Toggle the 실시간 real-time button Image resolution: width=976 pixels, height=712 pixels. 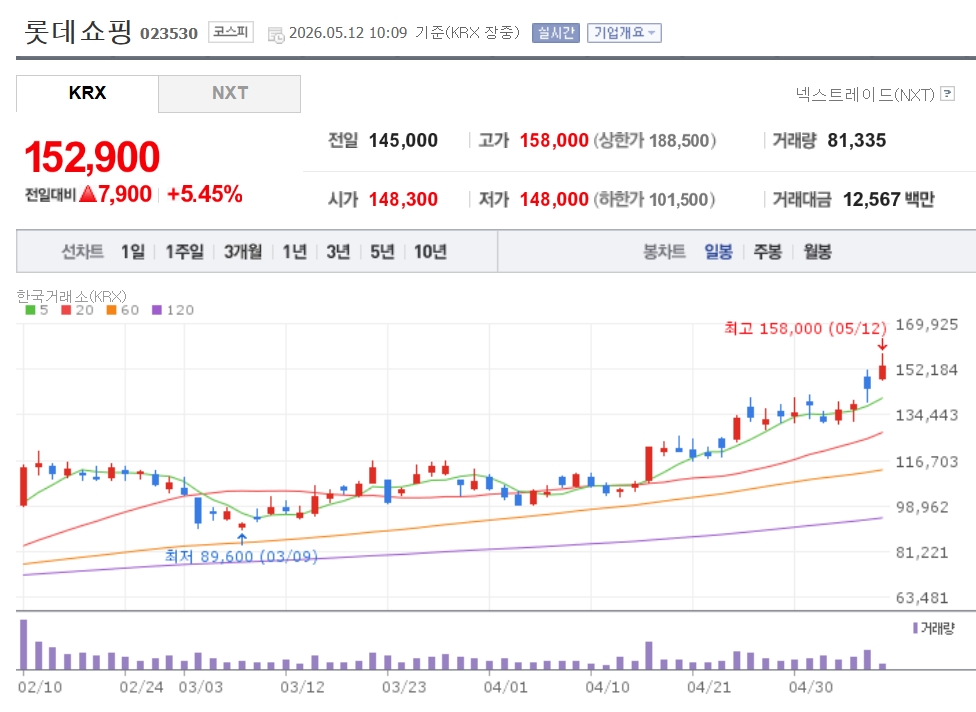[555, 33]
